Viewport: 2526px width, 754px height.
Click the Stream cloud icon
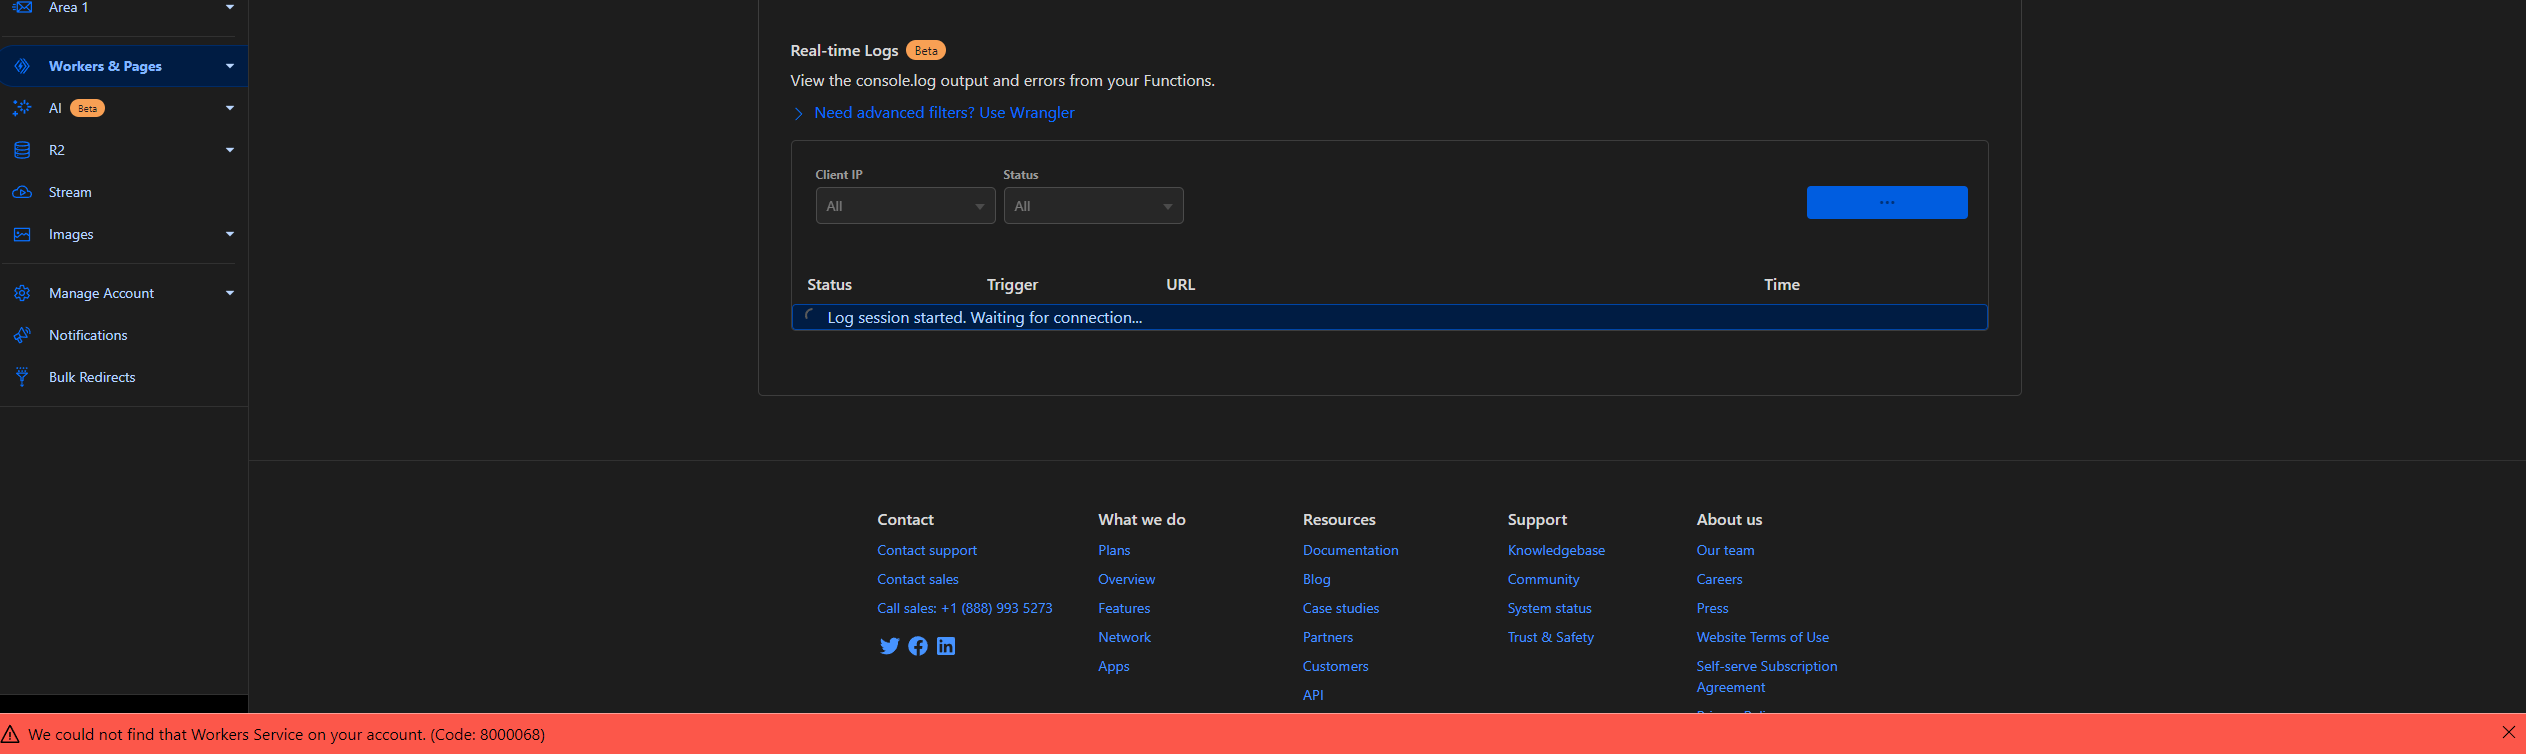[22, 192]
